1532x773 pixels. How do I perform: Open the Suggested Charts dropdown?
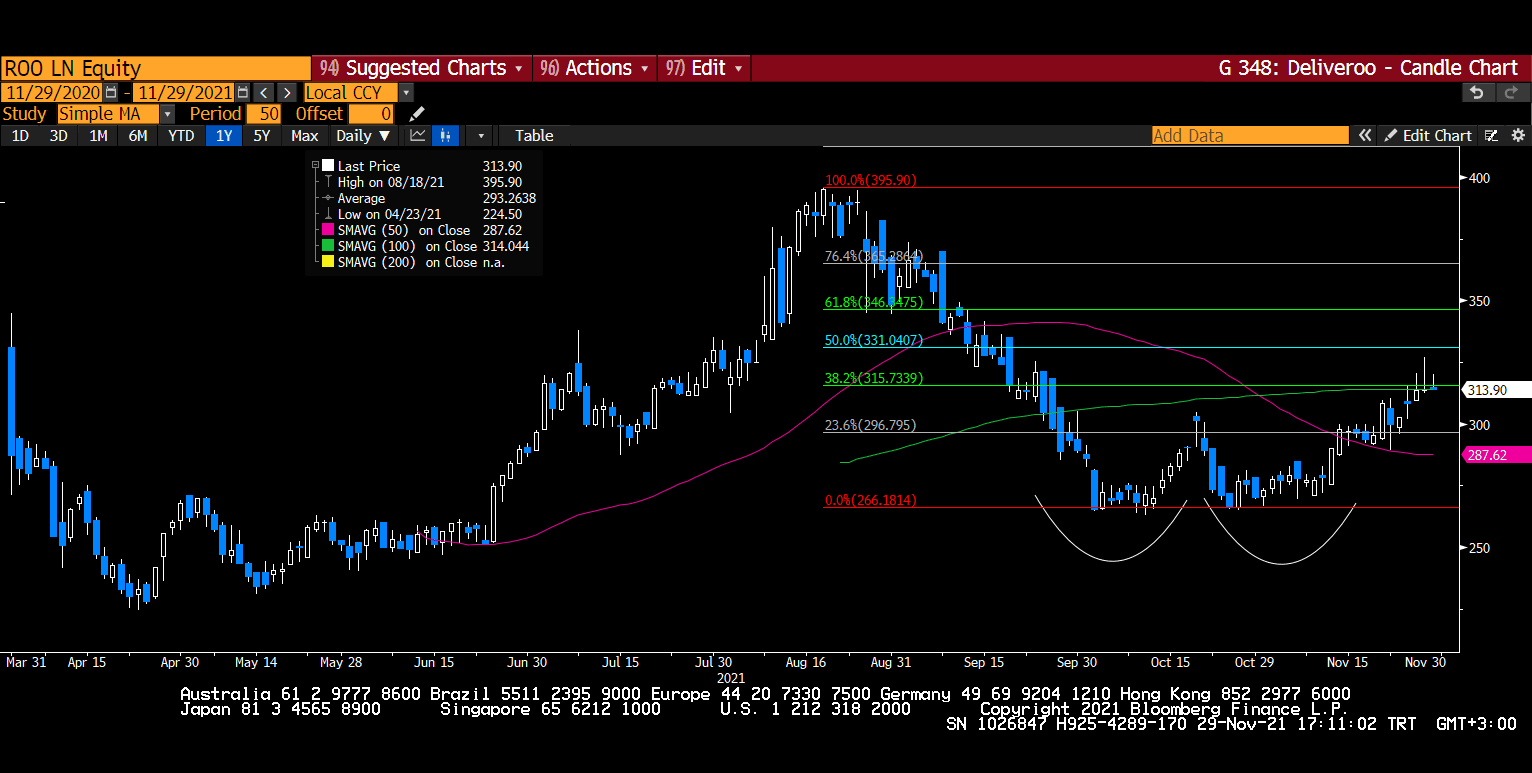coord(421,68)
